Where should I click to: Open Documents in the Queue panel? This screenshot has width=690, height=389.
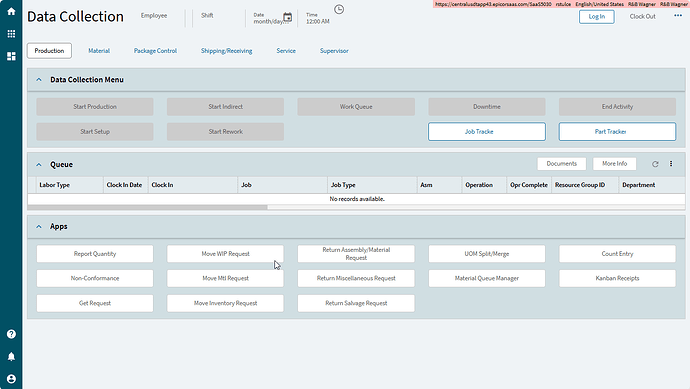click(562, 164)
